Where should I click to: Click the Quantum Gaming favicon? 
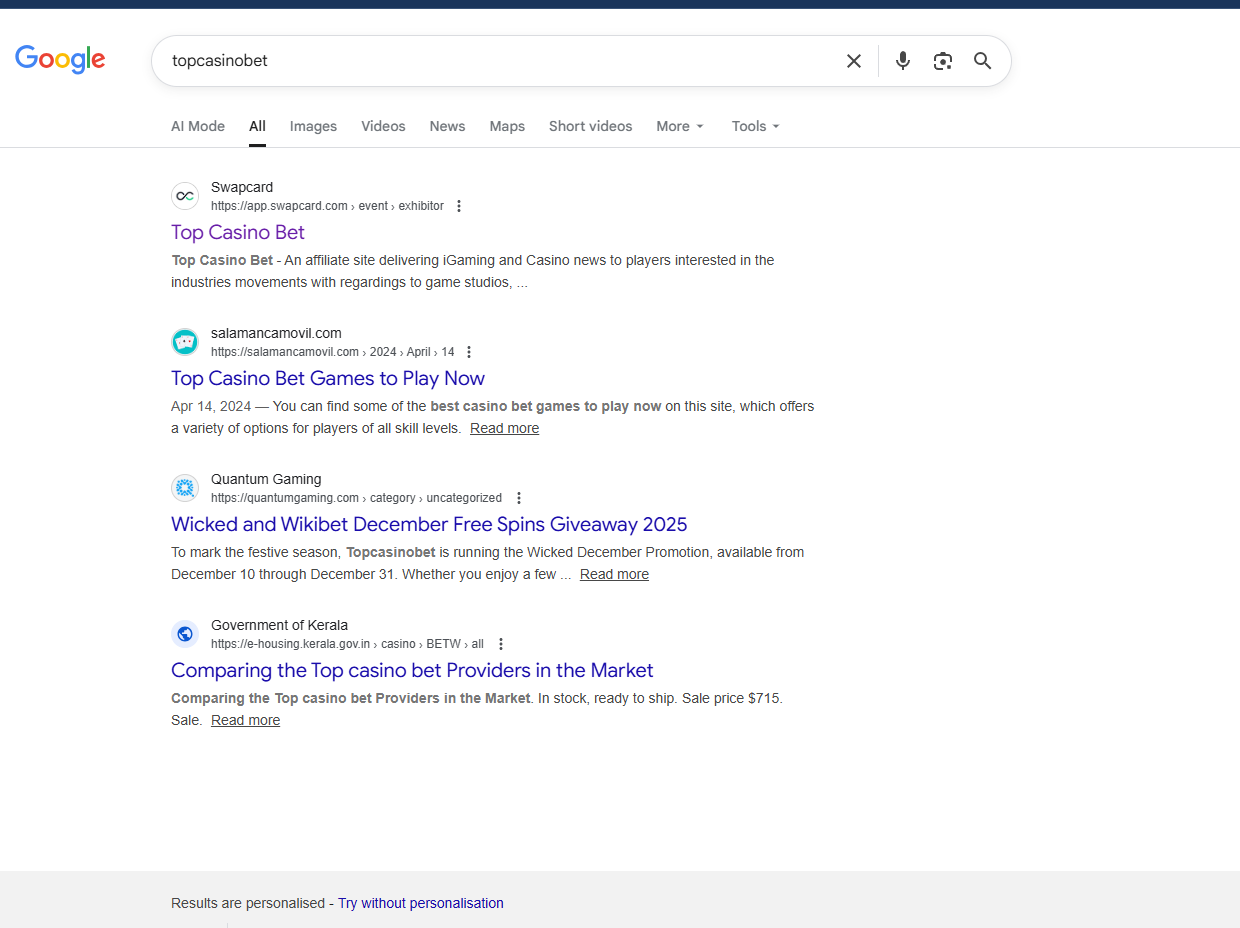[185, 488]
